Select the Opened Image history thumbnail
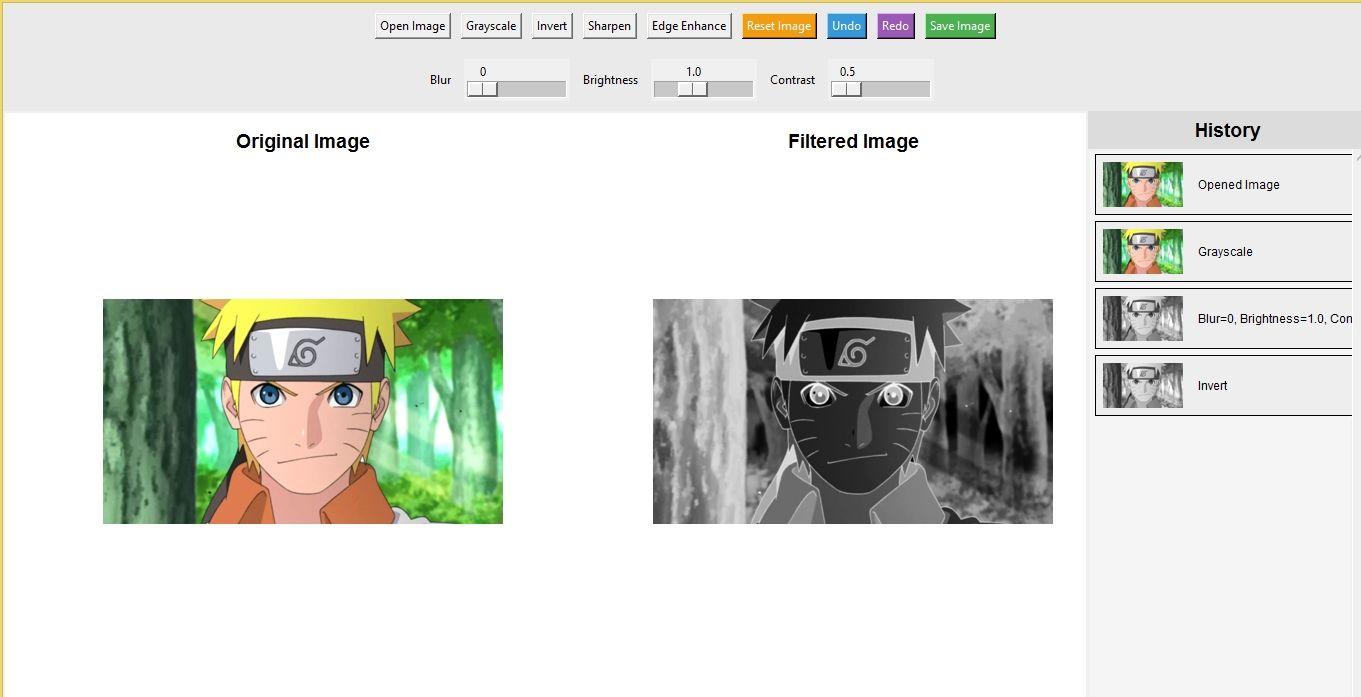This screenshot has width=1361, height=697. tap(1143, 185)
